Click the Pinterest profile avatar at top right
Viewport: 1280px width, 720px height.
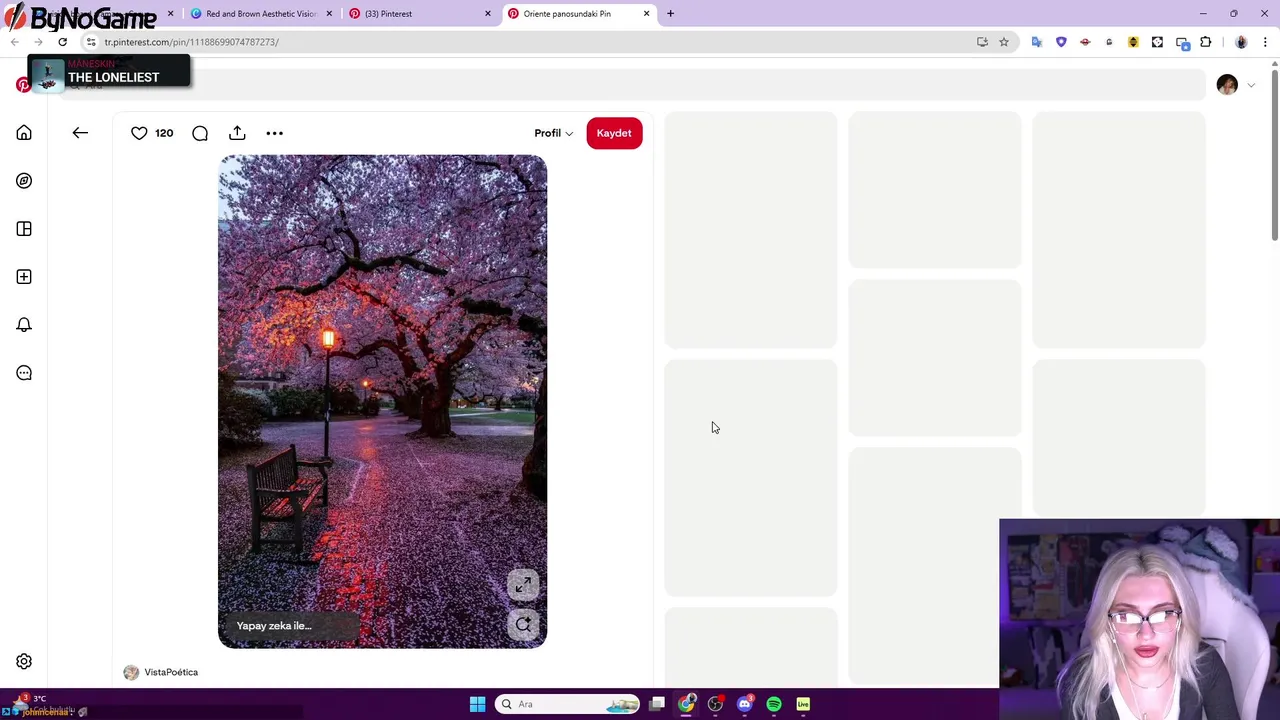[x=1227, y=85]
